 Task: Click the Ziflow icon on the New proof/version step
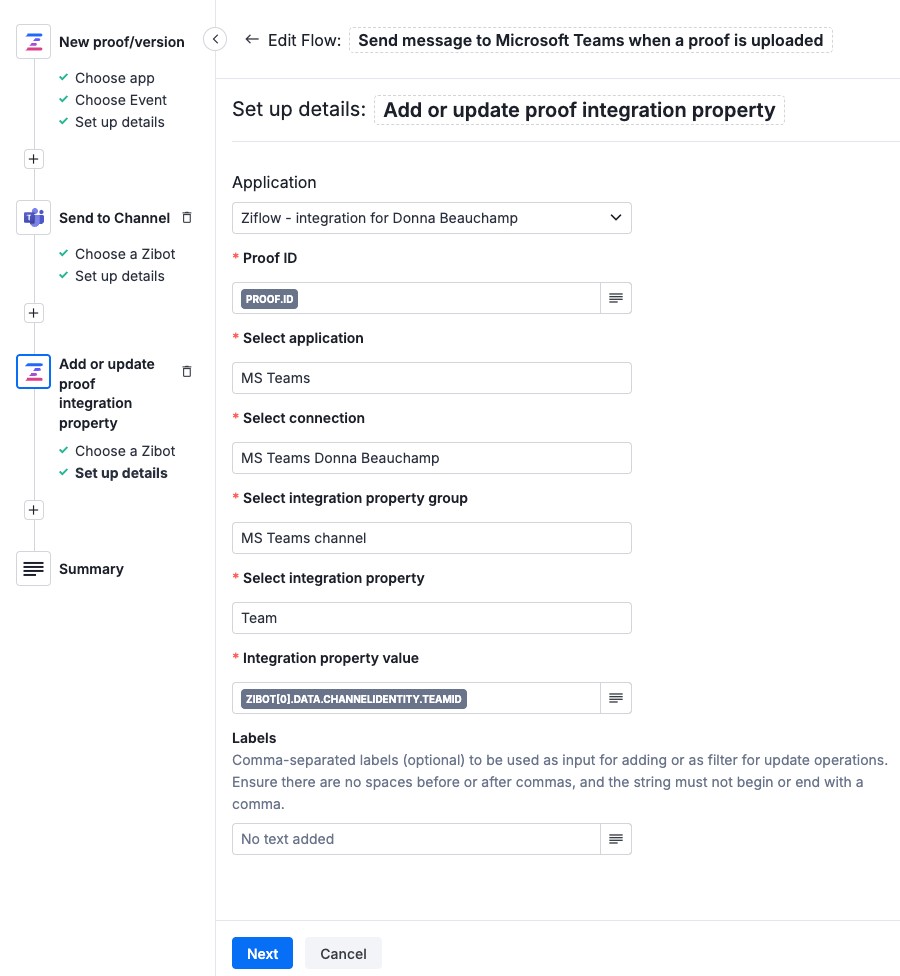pyautogui.click(x=33, y=41)
